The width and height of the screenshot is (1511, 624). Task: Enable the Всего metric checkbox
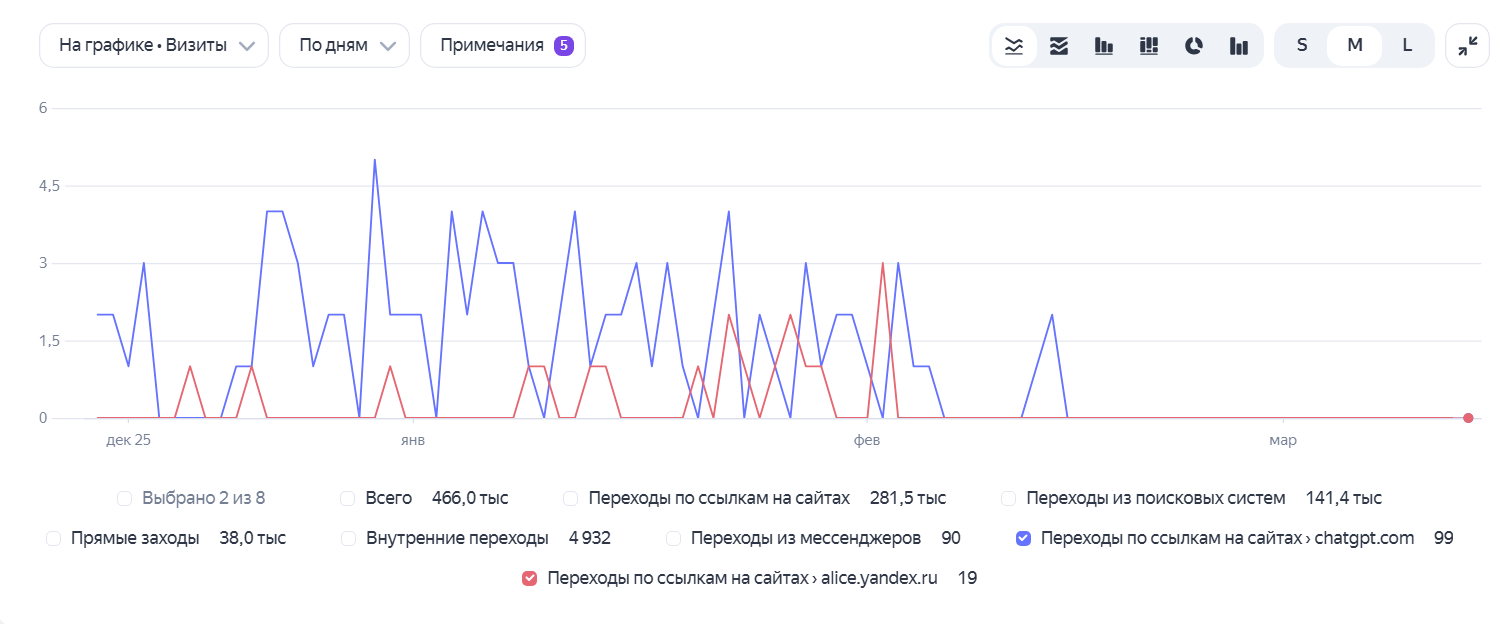click(347, 497)
